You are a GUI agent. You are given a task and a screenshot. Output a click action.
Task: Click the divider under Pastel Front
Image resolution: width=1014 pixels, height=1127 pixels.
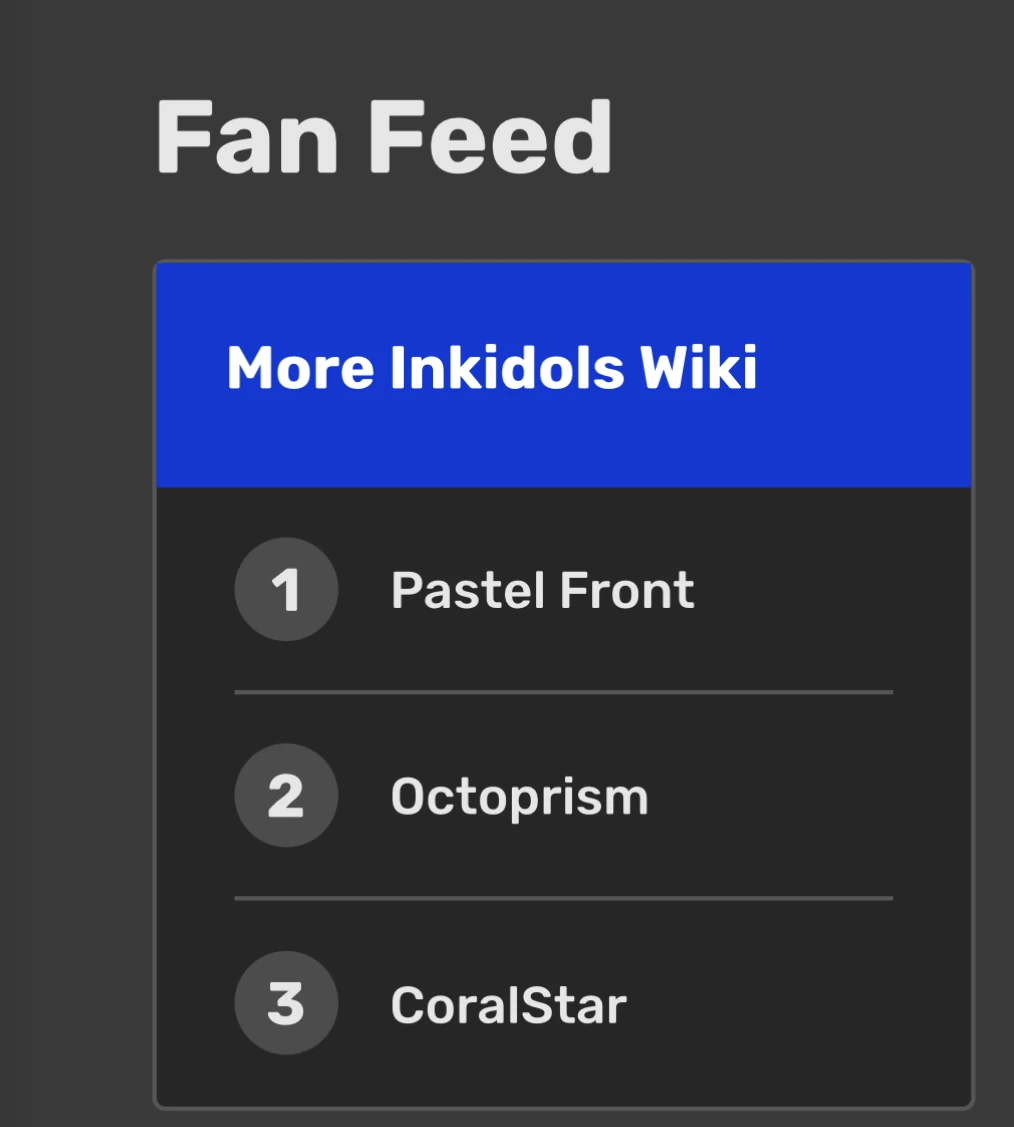[562, 691]
